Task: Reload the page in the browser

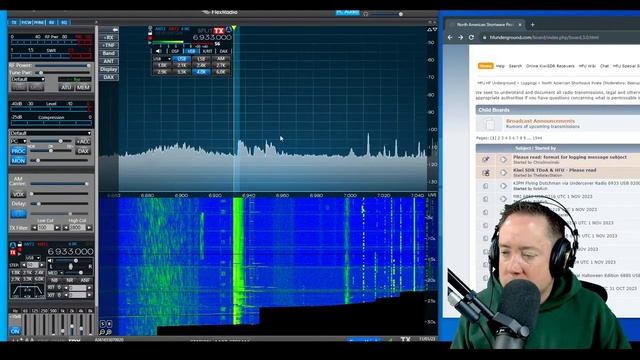Action: tap(471, 37)
